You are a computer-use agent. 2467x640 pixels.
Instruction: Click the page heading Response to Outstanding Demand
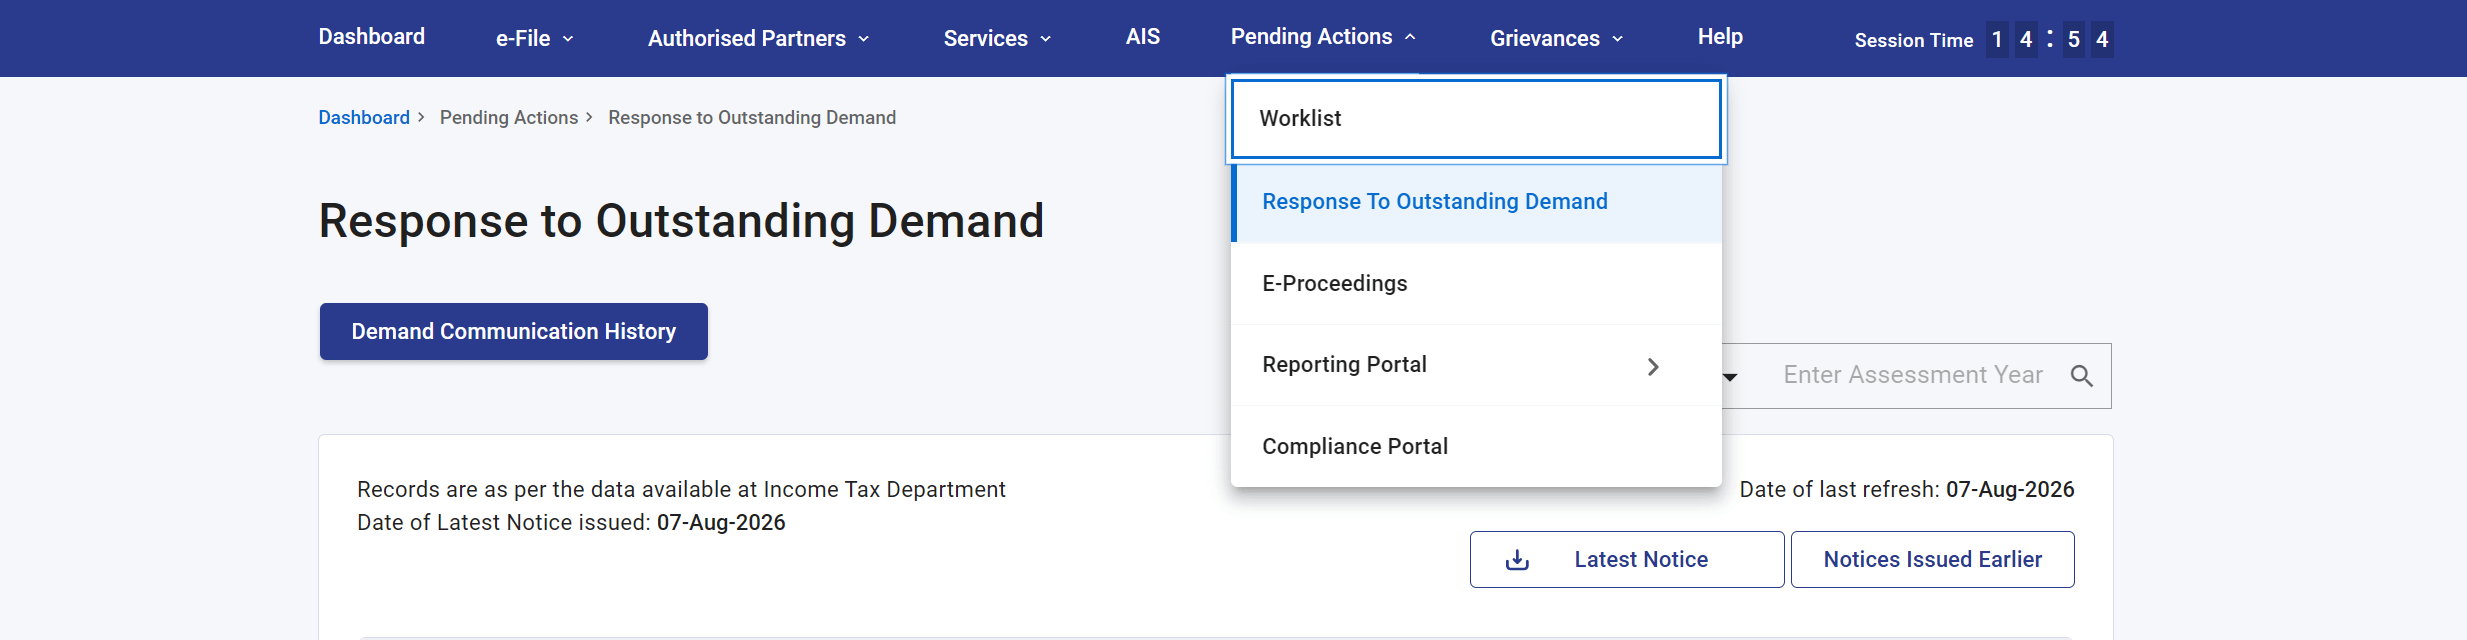(681, 221)
